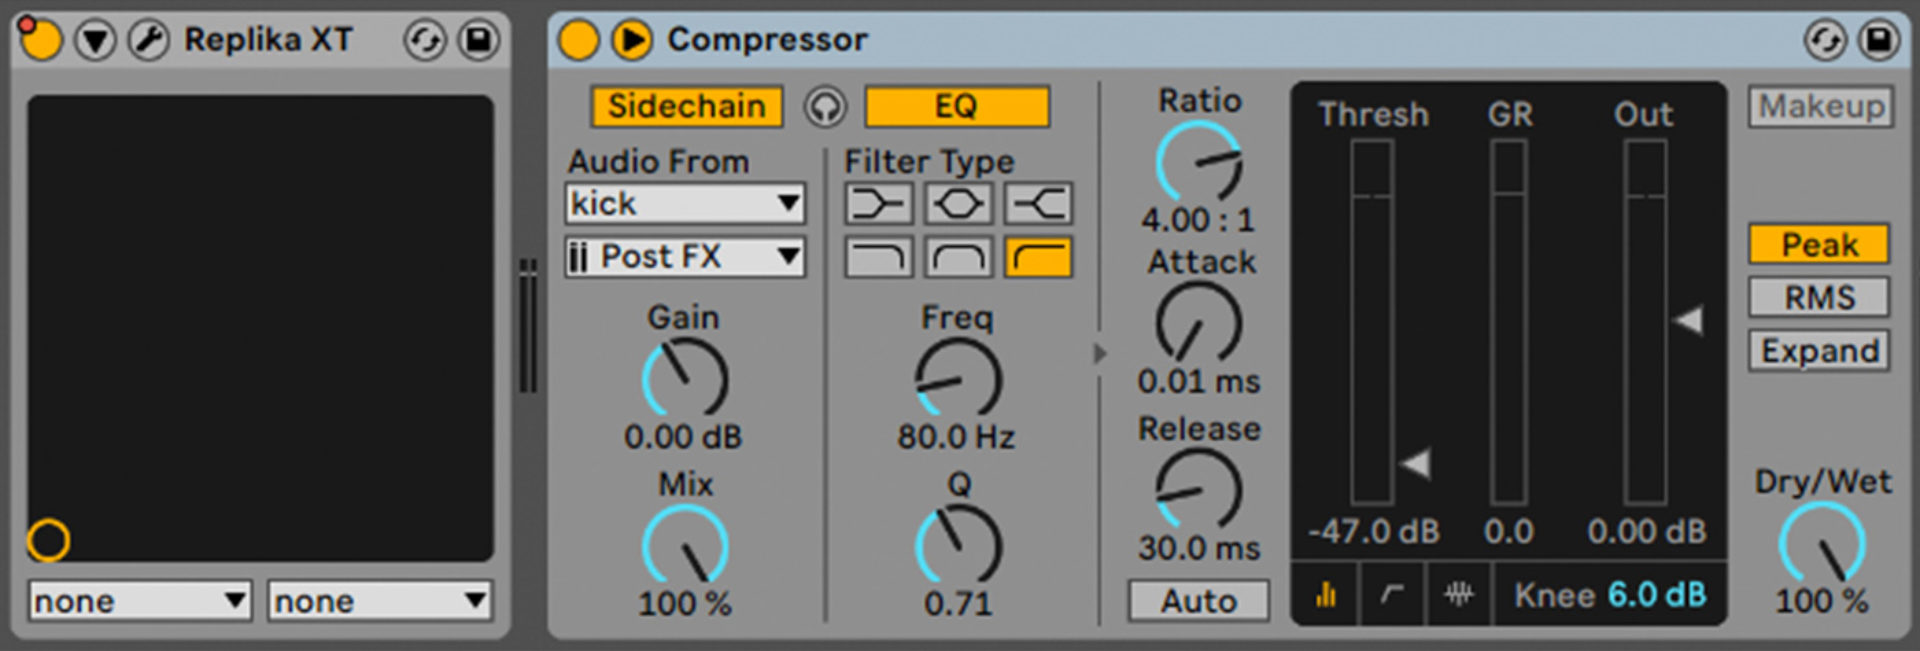Click small triangle toggling sidechain panel
This screenshot has height=651, width=1920.
click(x=1100, y=353)
